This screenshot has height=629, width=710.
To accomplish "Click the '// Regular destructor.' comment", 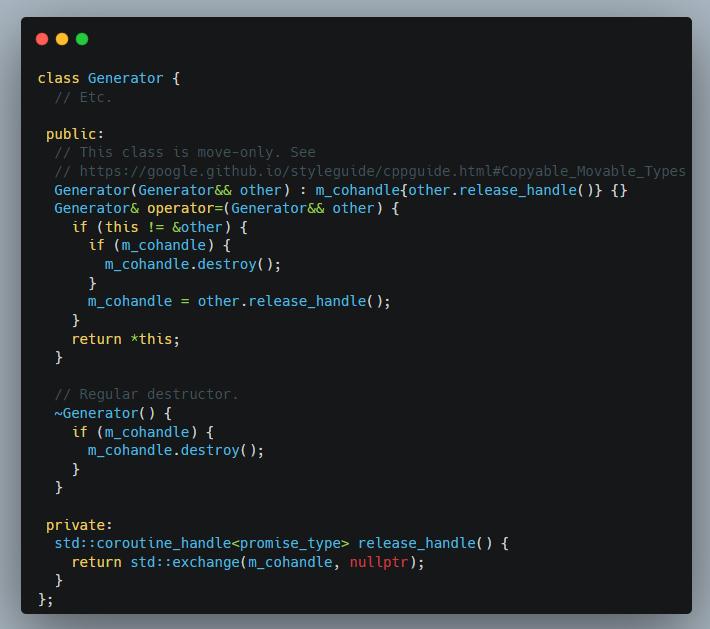I will (x=146, y=394).
